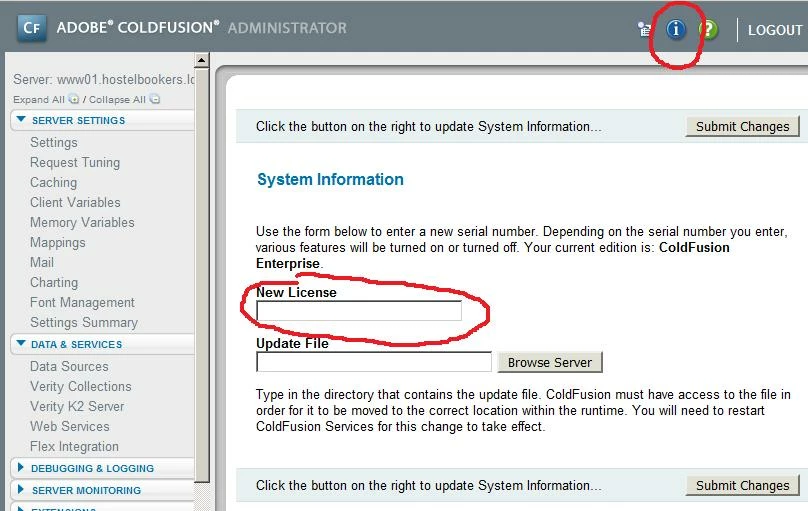Click the bottom Submit Changes button
808x511 pixels.
pos(742,485)
